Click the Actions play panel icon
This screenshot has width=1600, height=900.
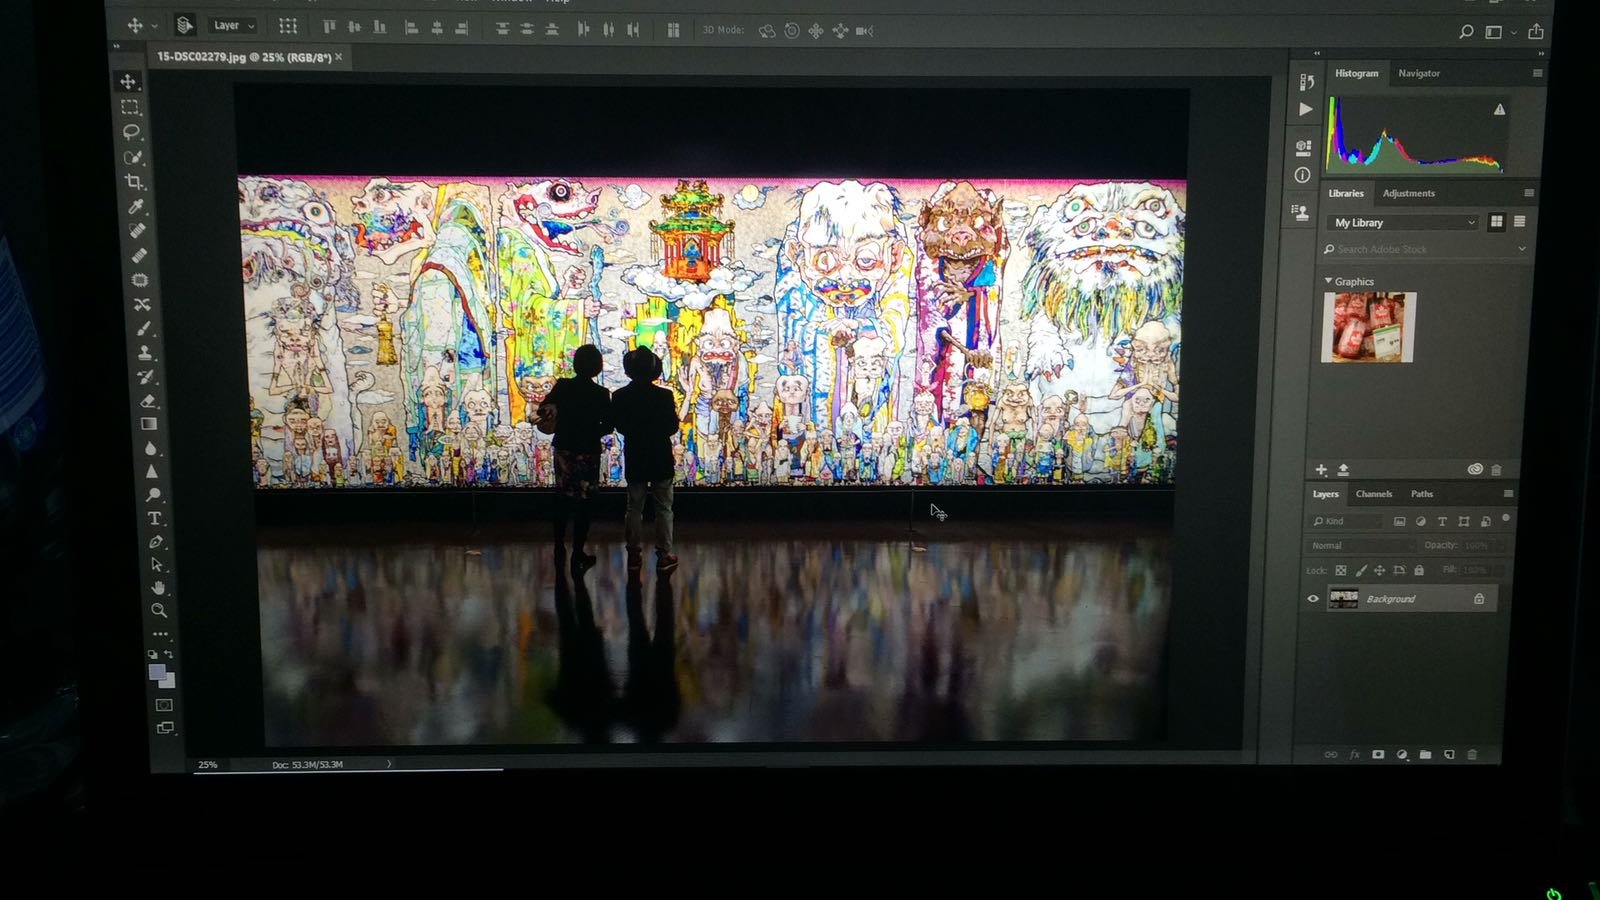point(1305,109)
